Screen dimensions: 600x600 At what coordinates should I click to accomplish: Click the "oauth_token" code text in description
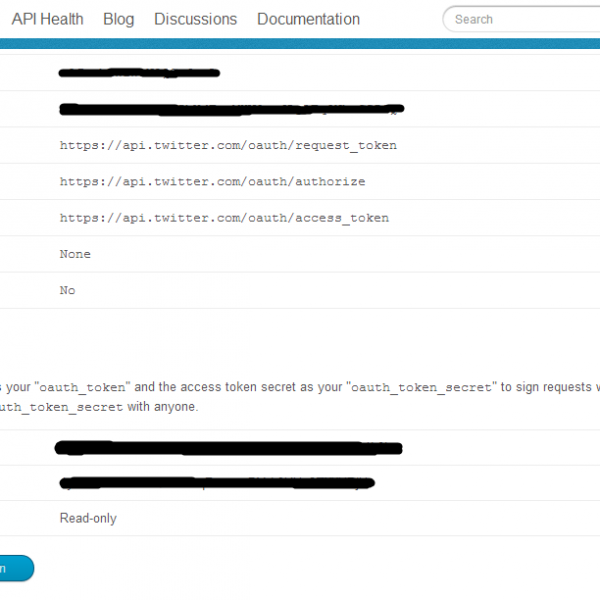click(x=82, y=387)
